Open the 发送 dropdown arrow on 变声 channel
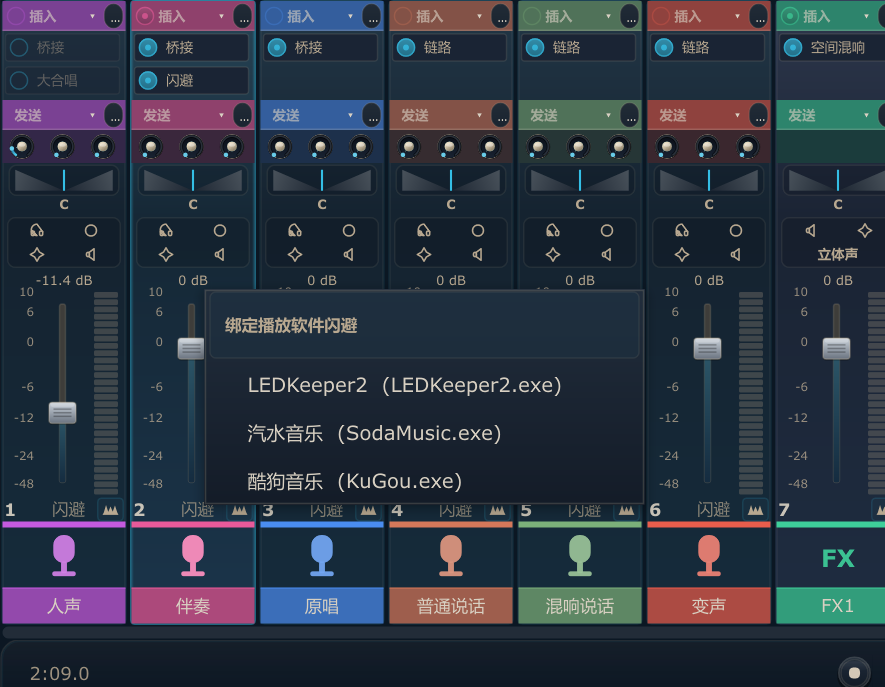This screenshot has height=687, width=885. point(737,115)
